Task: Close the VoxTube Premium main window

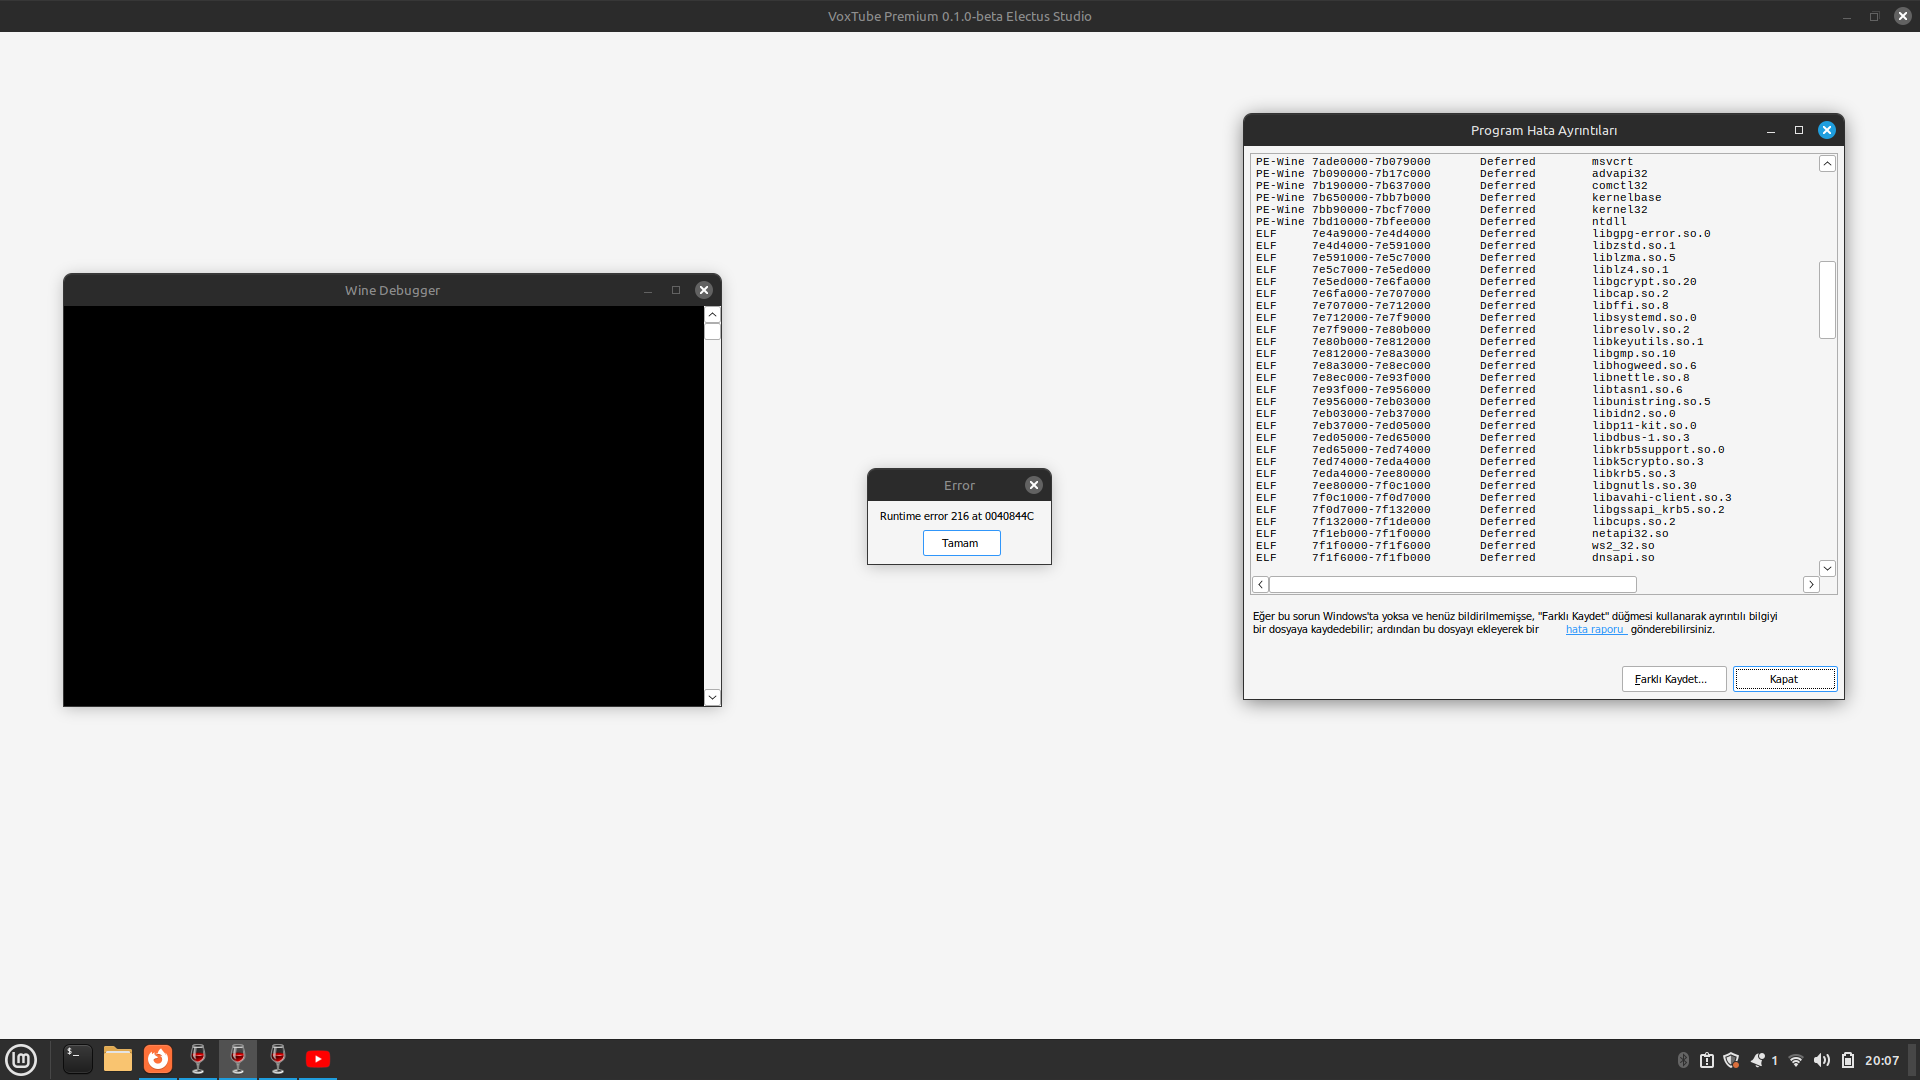Action: 1903,16
